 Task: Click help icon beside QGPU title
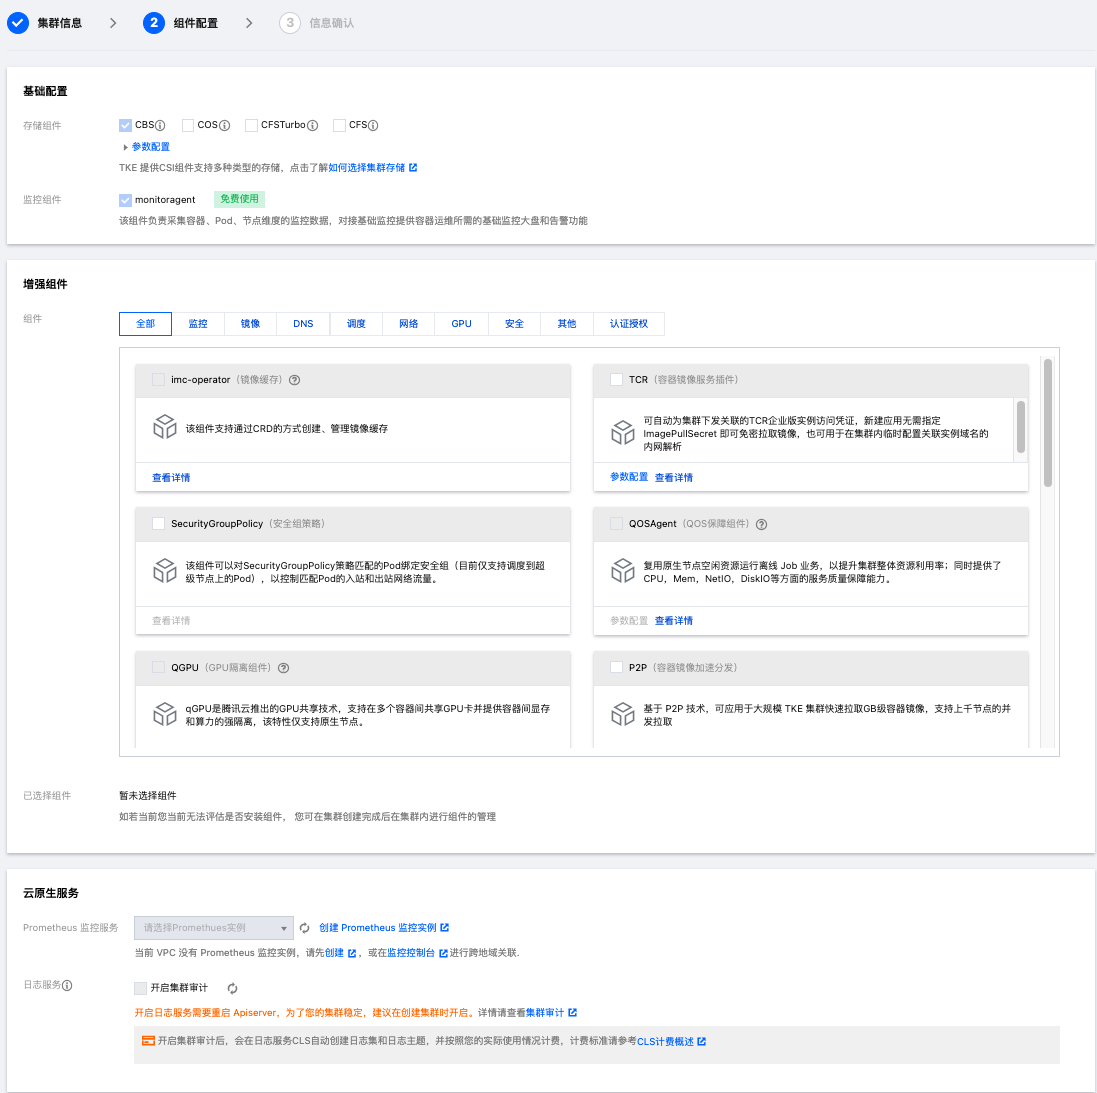[x=284, y=668]
